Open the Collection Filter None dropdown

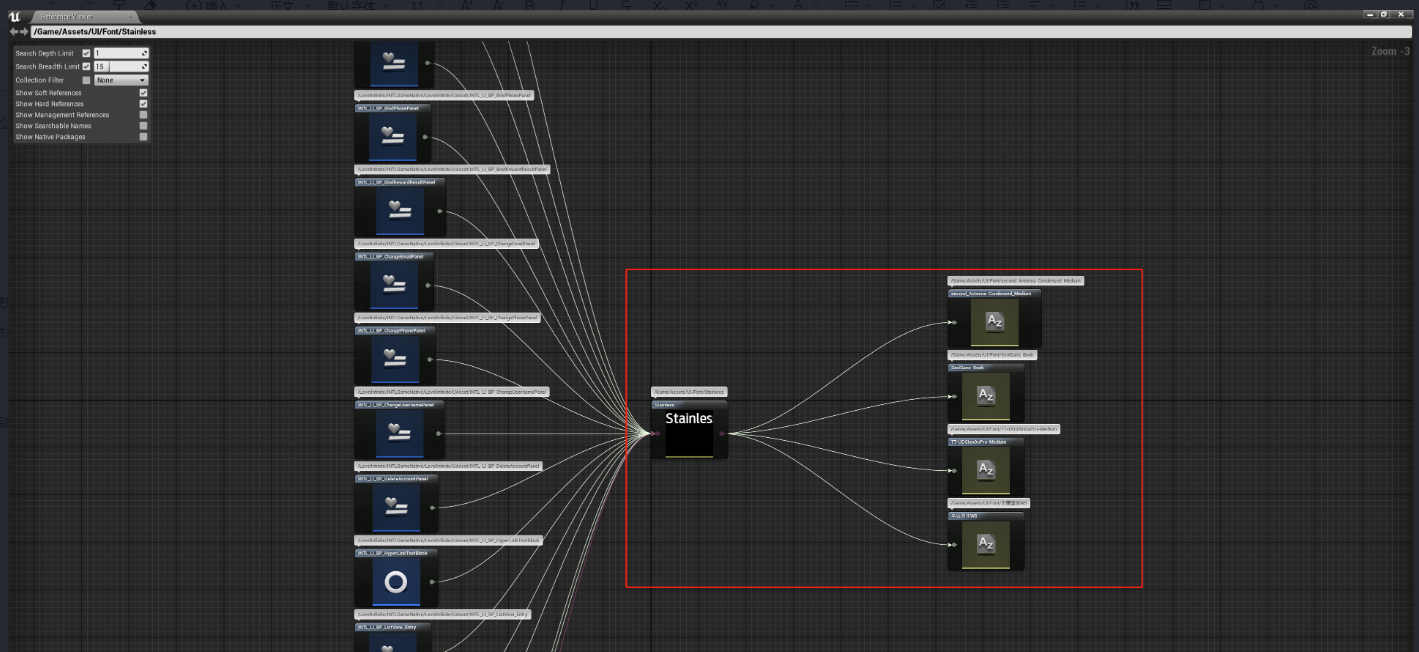(121, 80)
